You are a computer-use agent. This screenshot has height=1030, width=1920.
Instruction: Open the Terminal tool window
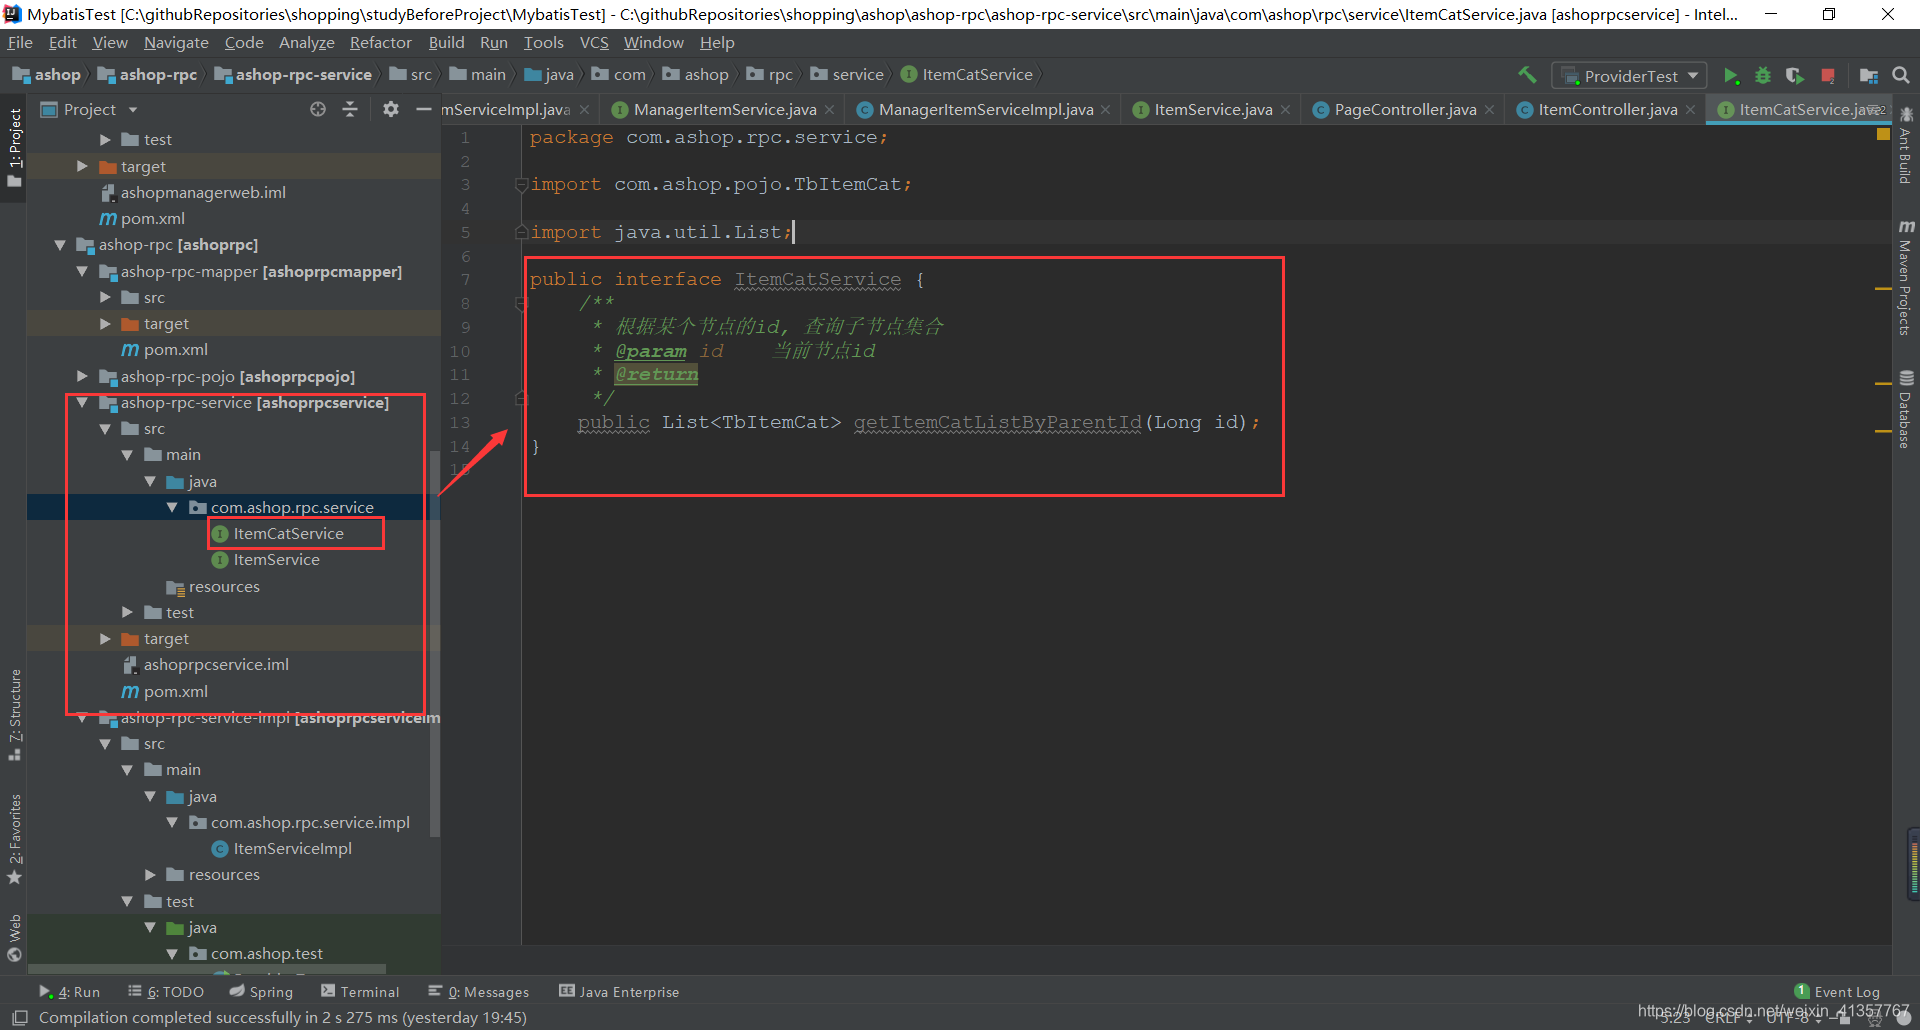point(360,992)
